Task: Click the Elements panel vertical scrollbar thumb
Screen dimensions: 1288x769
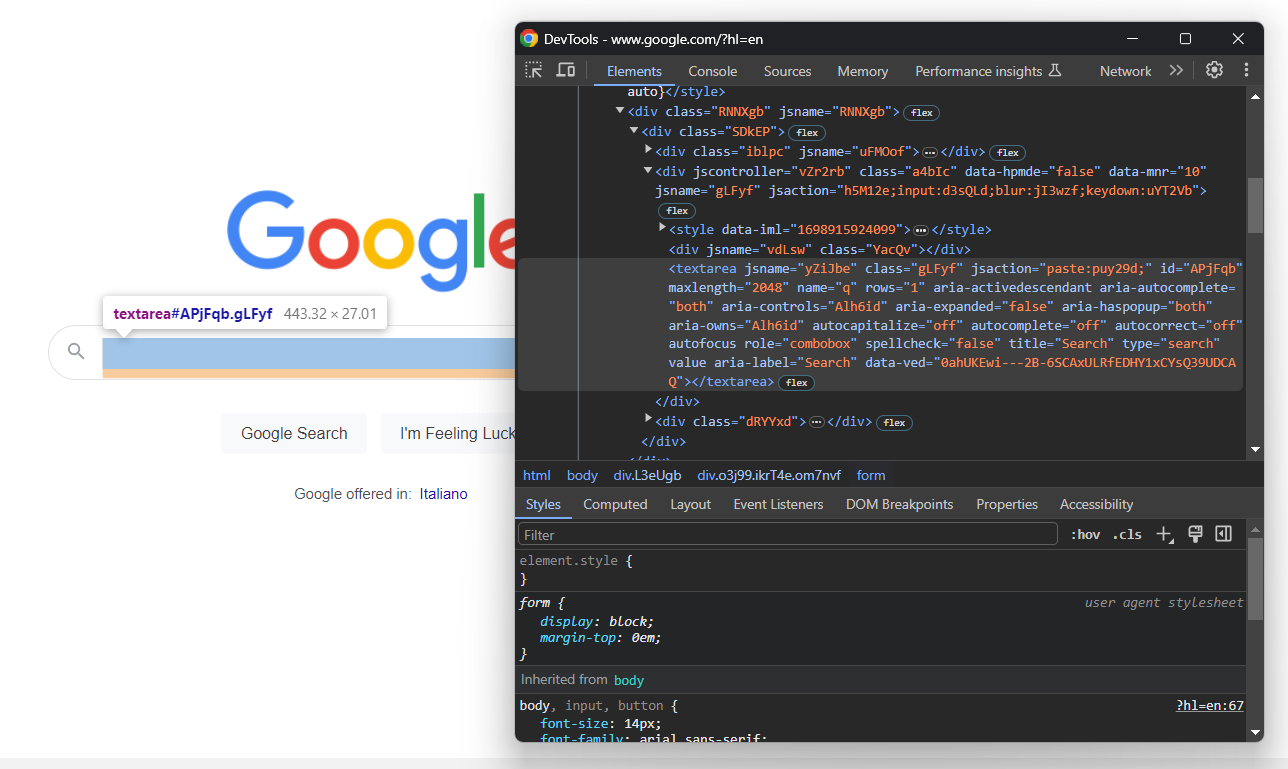Action: pyautogui.click(x=1255, y=205)
